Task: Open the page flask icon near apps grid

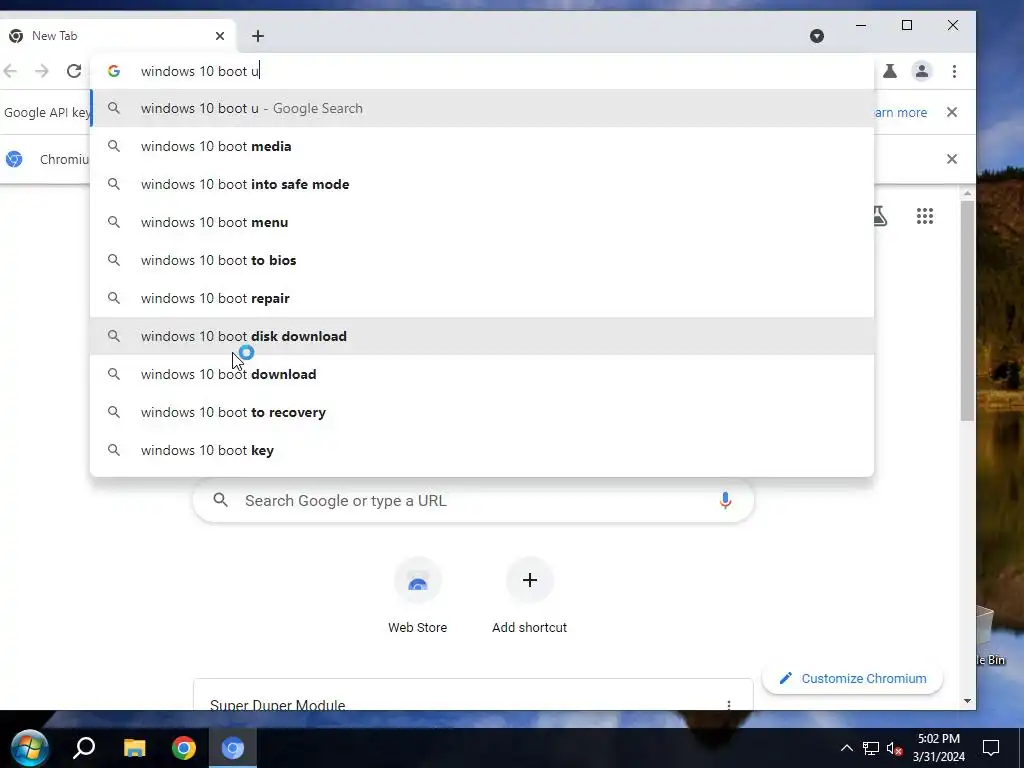Action: (x=880, y=216)
